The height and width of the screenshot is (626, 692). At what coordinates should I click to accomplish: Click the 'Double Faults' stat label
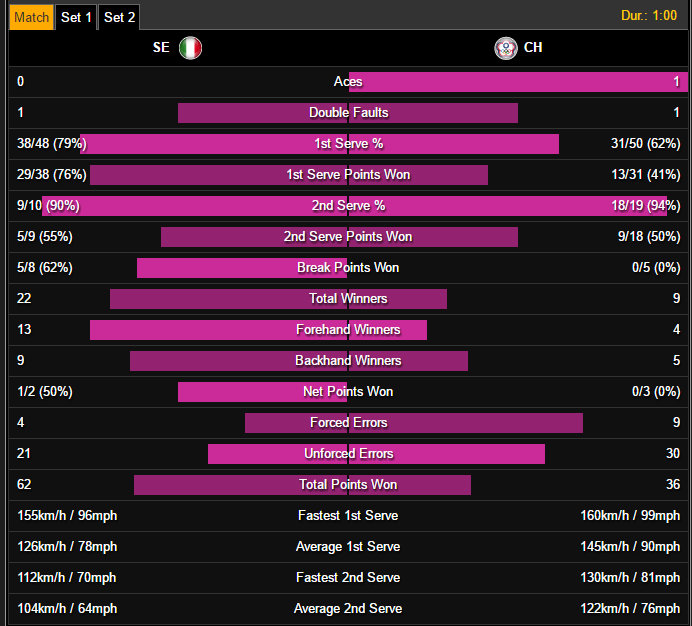(349, 113)
